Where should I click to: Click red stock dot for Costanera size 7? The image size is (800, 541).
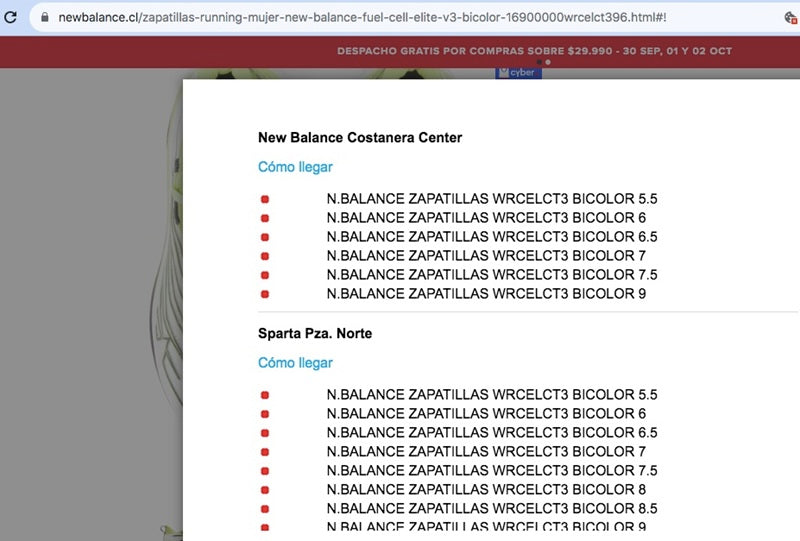point(265,256)
